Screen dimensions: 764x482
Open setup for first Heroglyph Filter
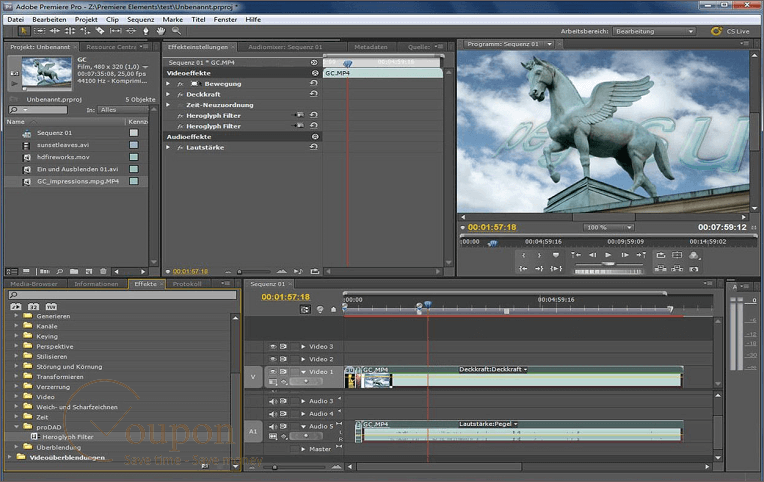tap(299, 115)
